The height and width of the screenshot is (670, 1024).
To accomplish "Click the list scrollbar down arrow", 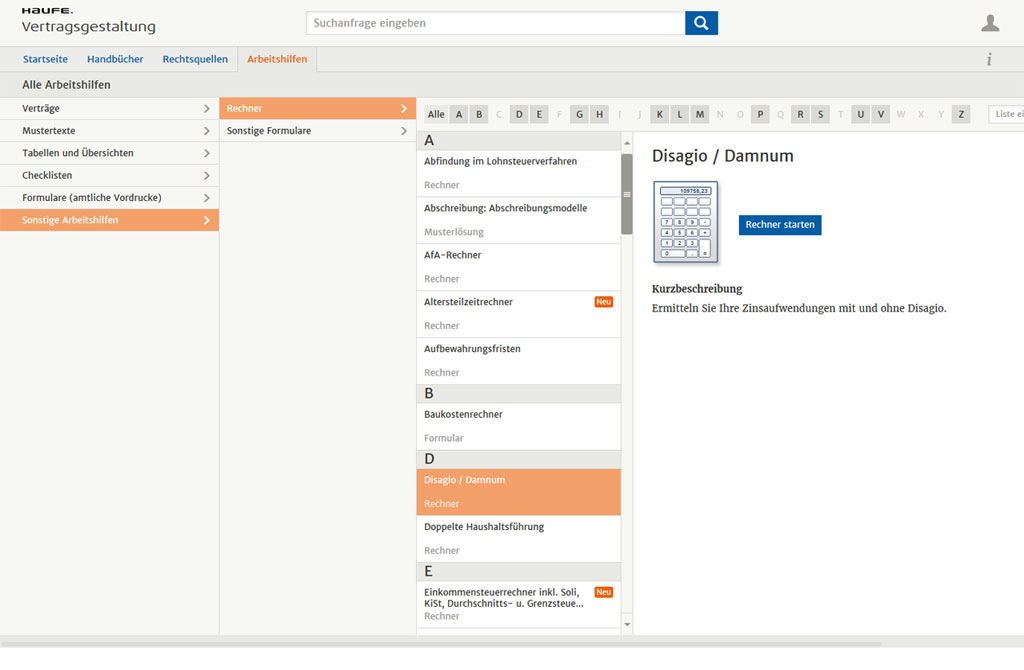I will (627, 624).
